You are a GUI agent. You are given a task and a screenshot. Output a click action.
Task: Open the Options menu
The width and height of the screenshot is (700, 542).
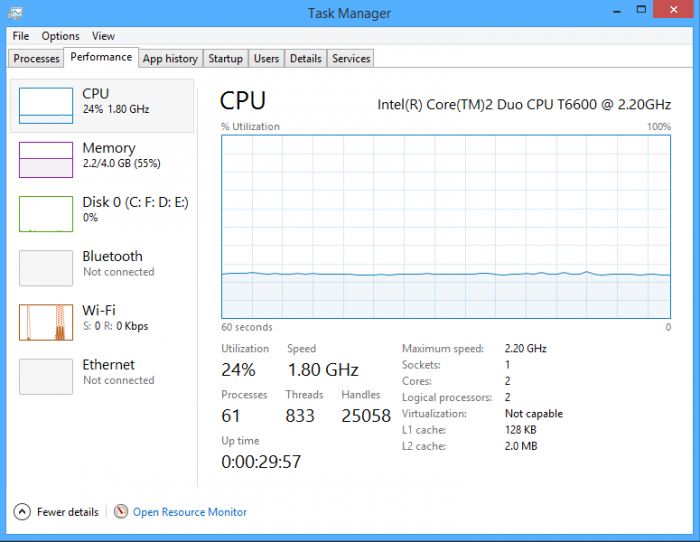point(60,36)
